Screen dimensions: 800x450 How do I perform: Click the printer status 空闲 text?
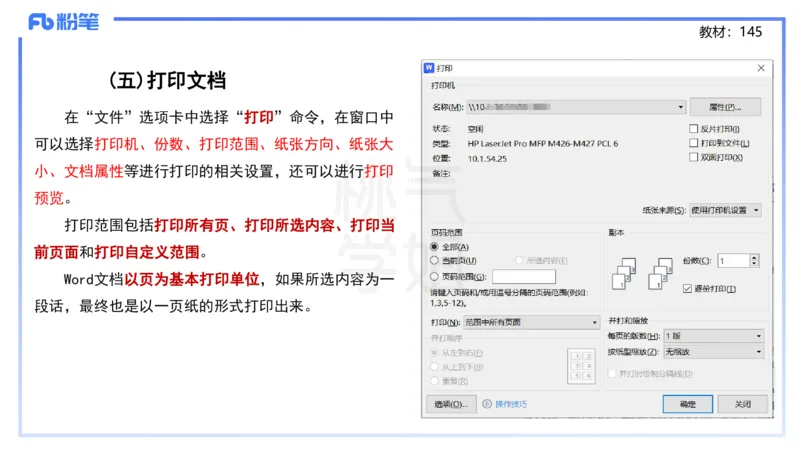tap(475, 129)
